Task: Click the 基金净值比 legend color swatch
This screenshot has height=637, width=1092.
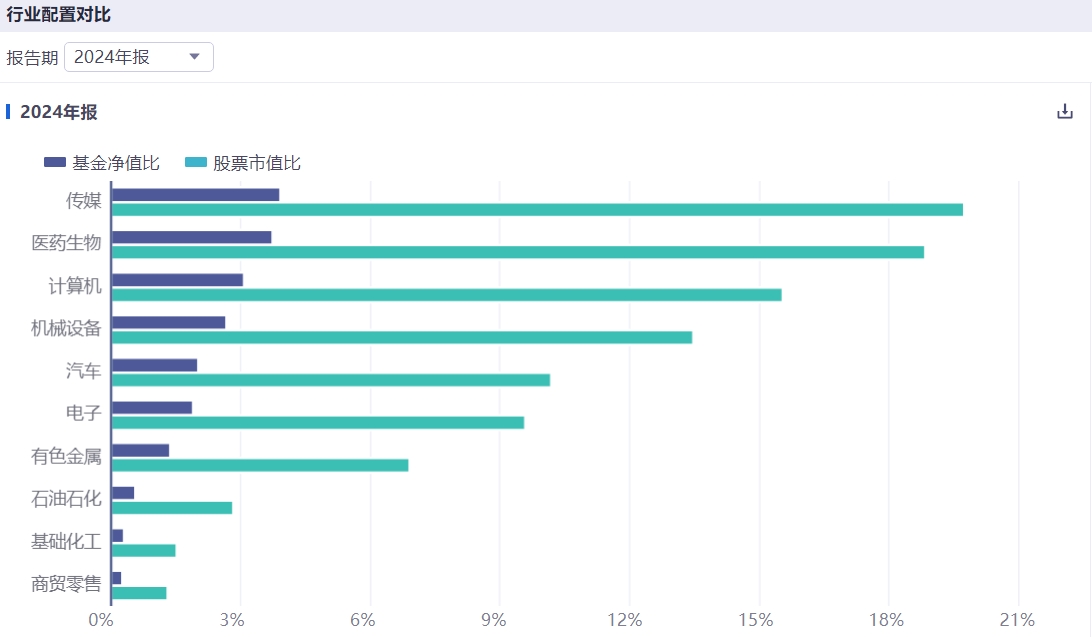Action: coord(55,163)
